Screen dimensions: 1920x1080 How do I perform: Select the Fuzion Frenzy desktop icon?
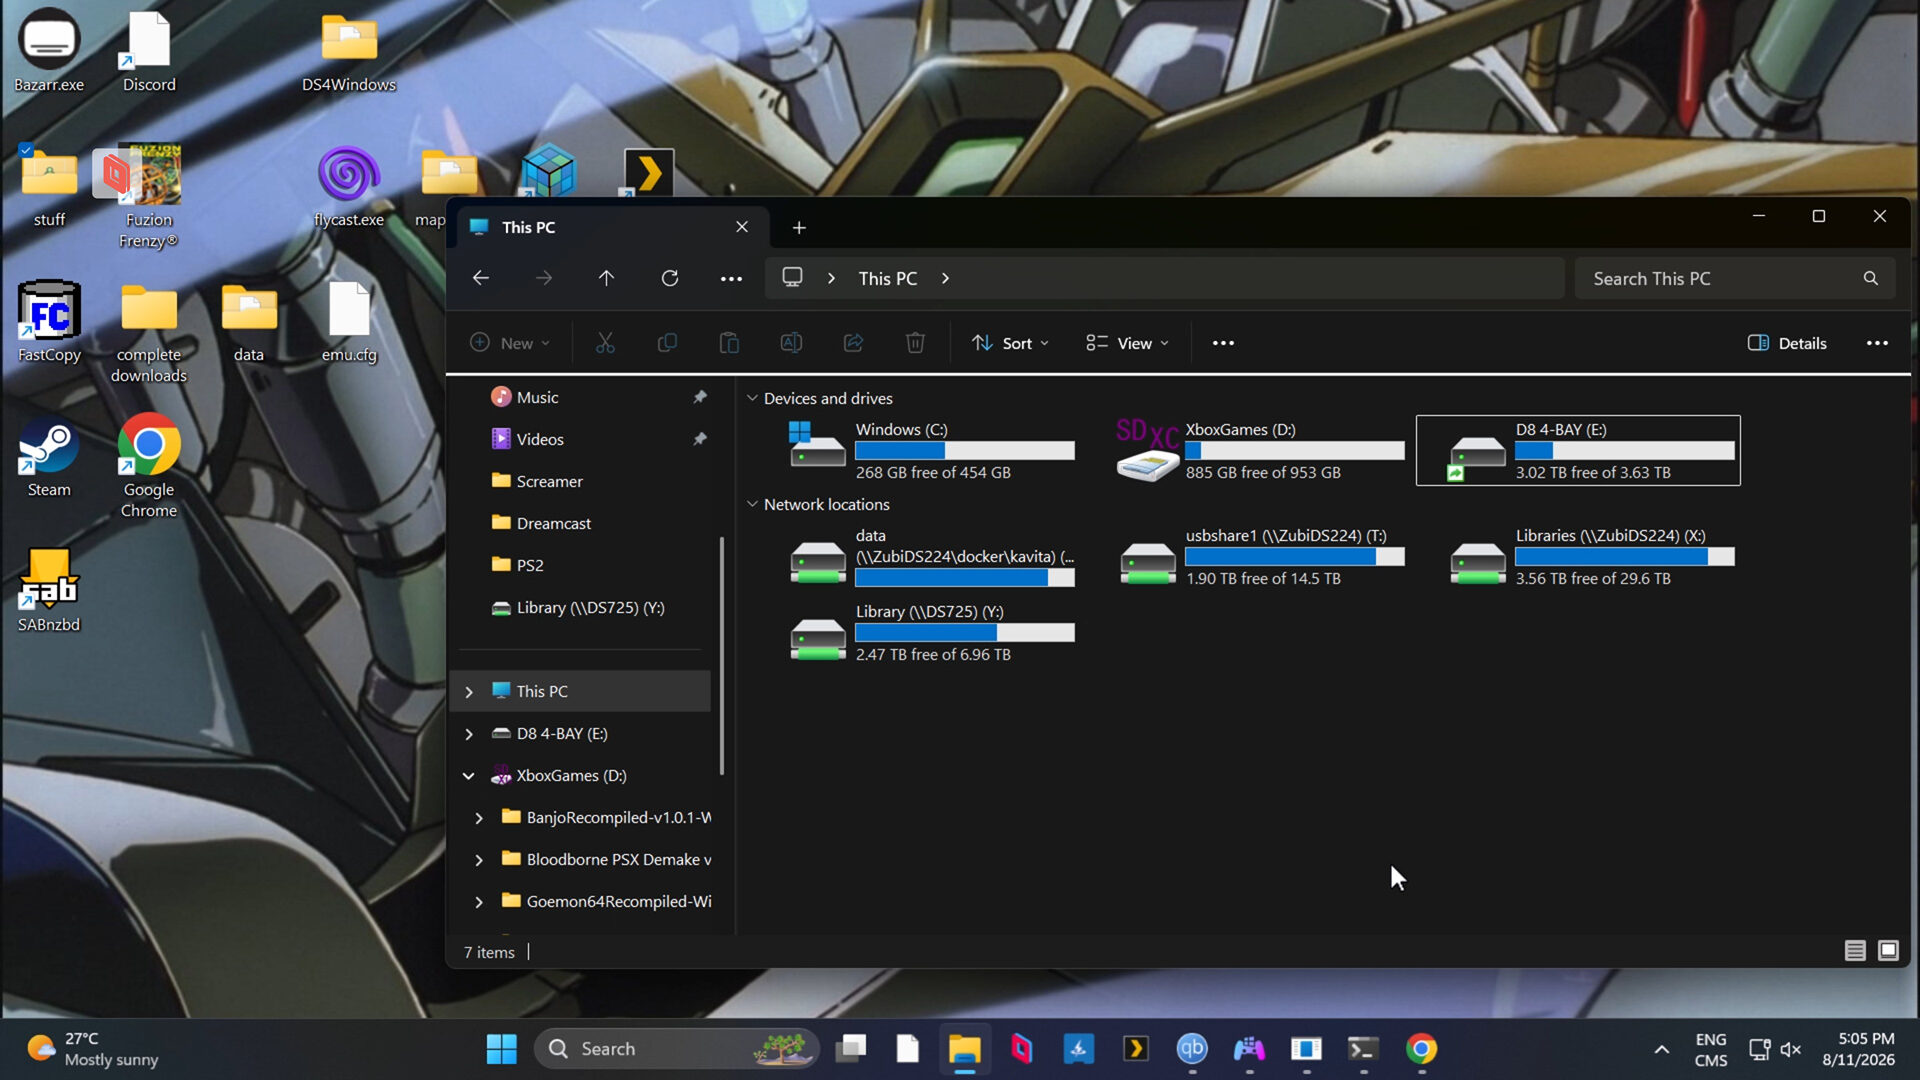tap(149, 196)
